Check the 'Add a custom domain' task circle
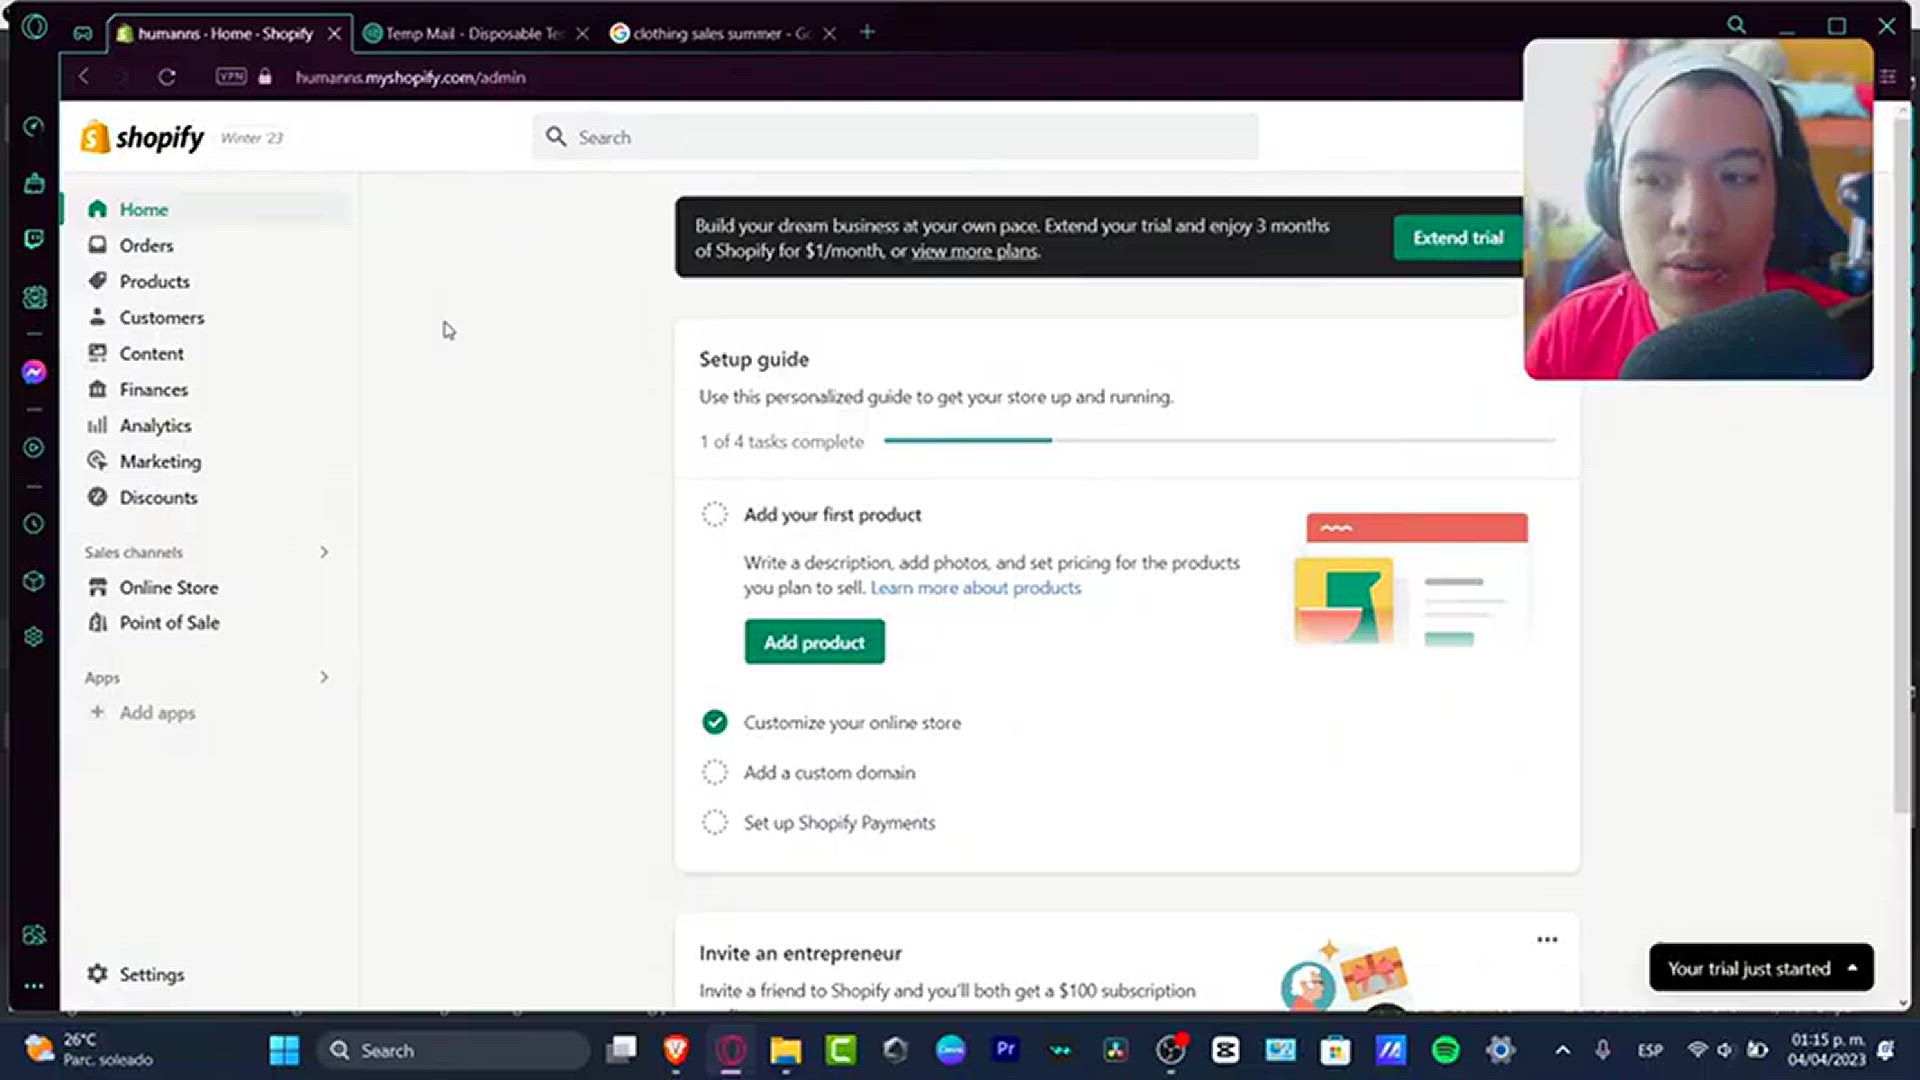 (715, 772)
